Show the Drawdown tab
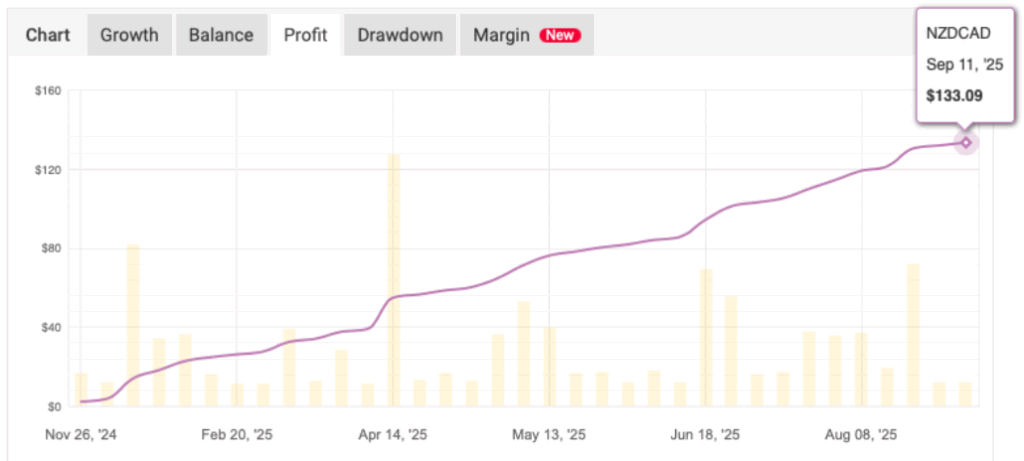The width and height of the screenshot is (1024, 461). [x=400, y=35]
